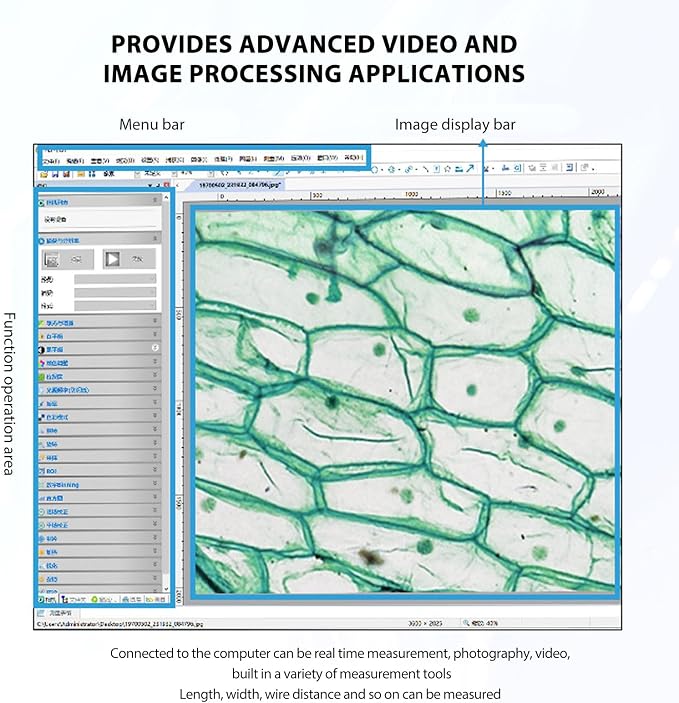Click the snap/capture image button in the side panel
The height and width of the screenshot is (703, 679).
68,259
